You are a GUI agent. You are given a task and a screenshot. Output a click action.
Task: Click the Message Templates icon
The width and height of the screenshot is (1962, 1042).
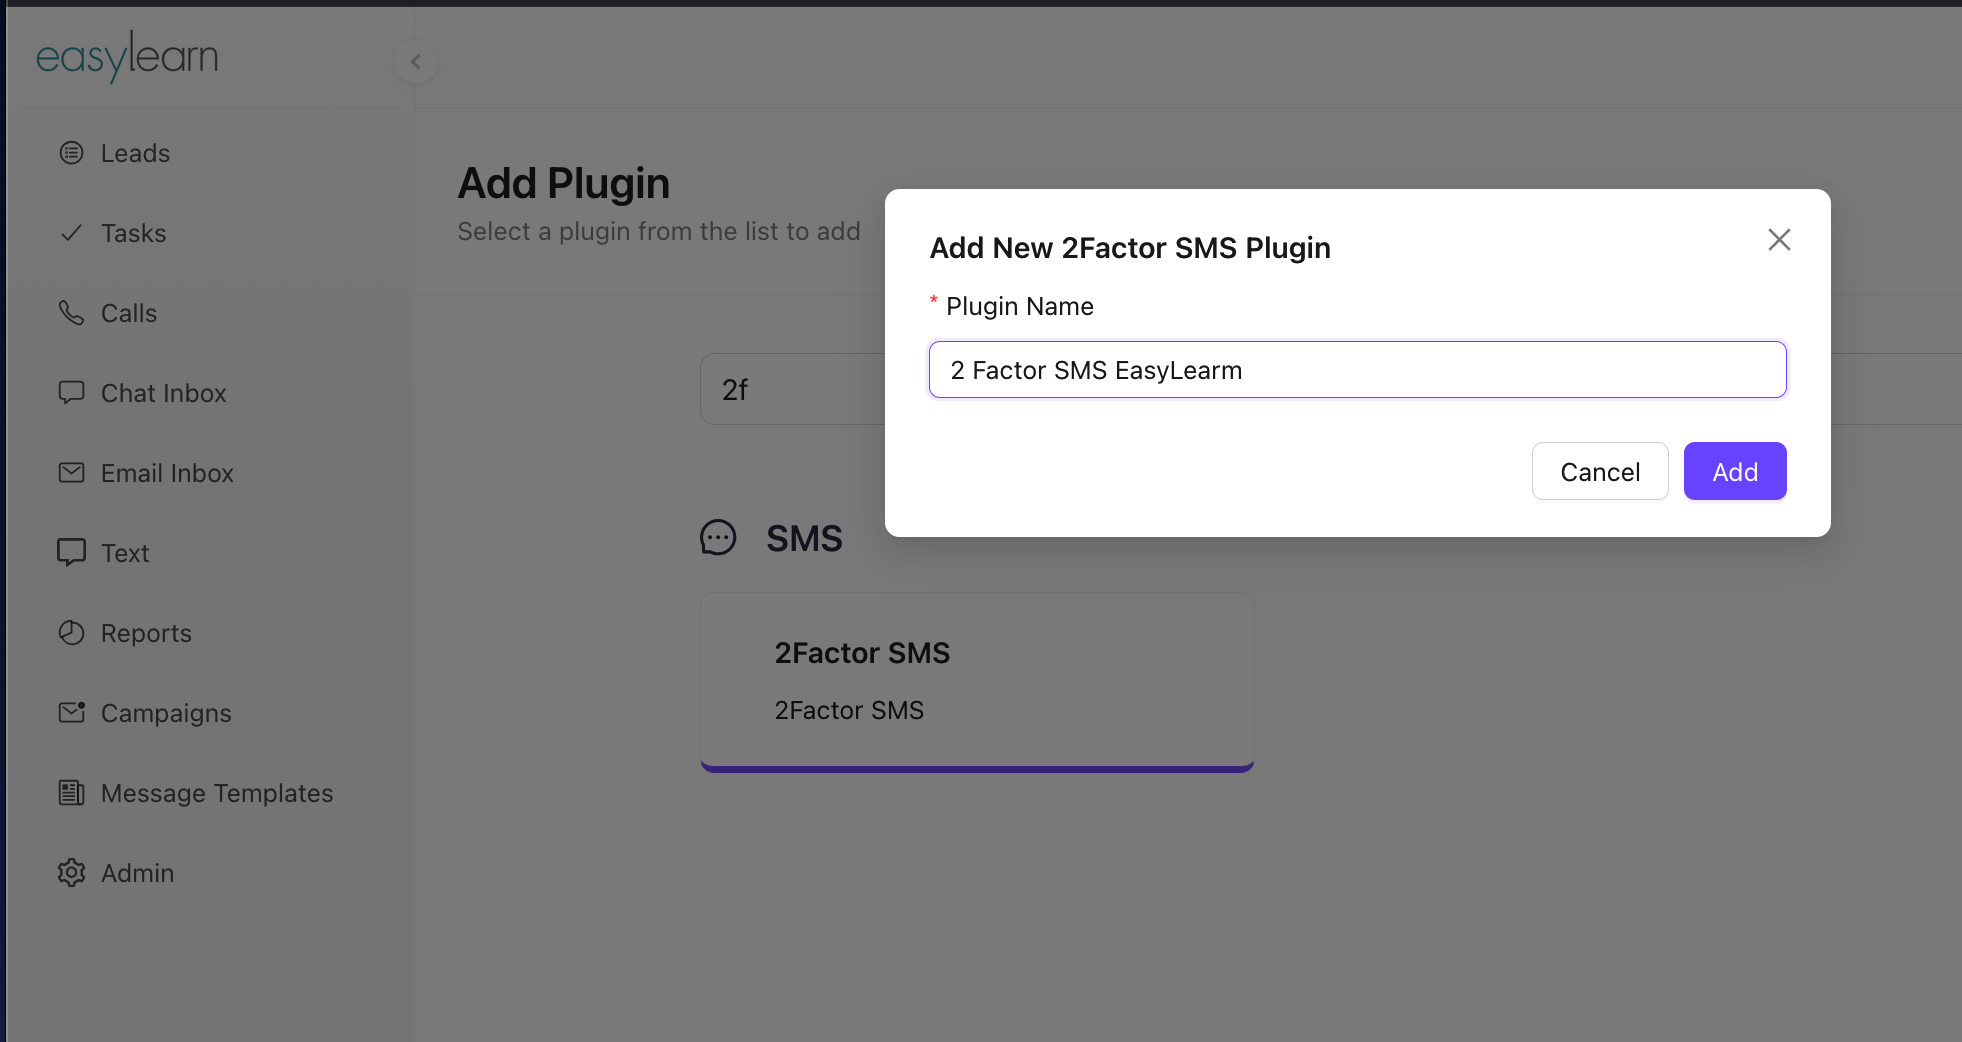71,793
